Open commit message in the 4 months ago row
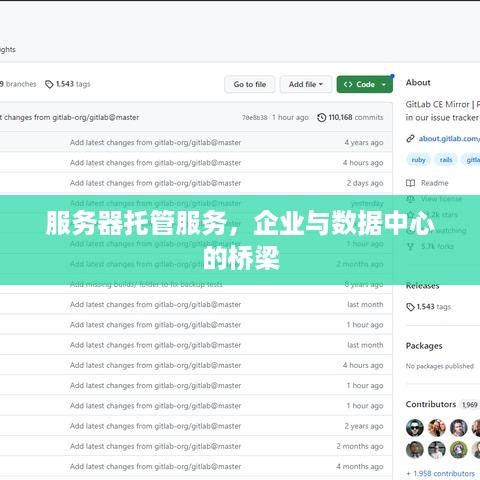This screenshot has width=480, height=480. 155,467
